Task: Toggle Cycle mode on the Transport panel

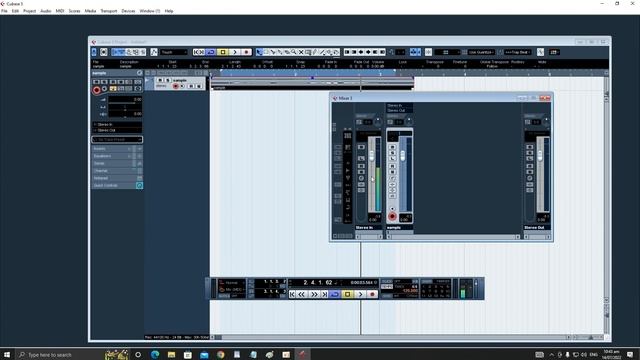Action: [x=335, y=294]
